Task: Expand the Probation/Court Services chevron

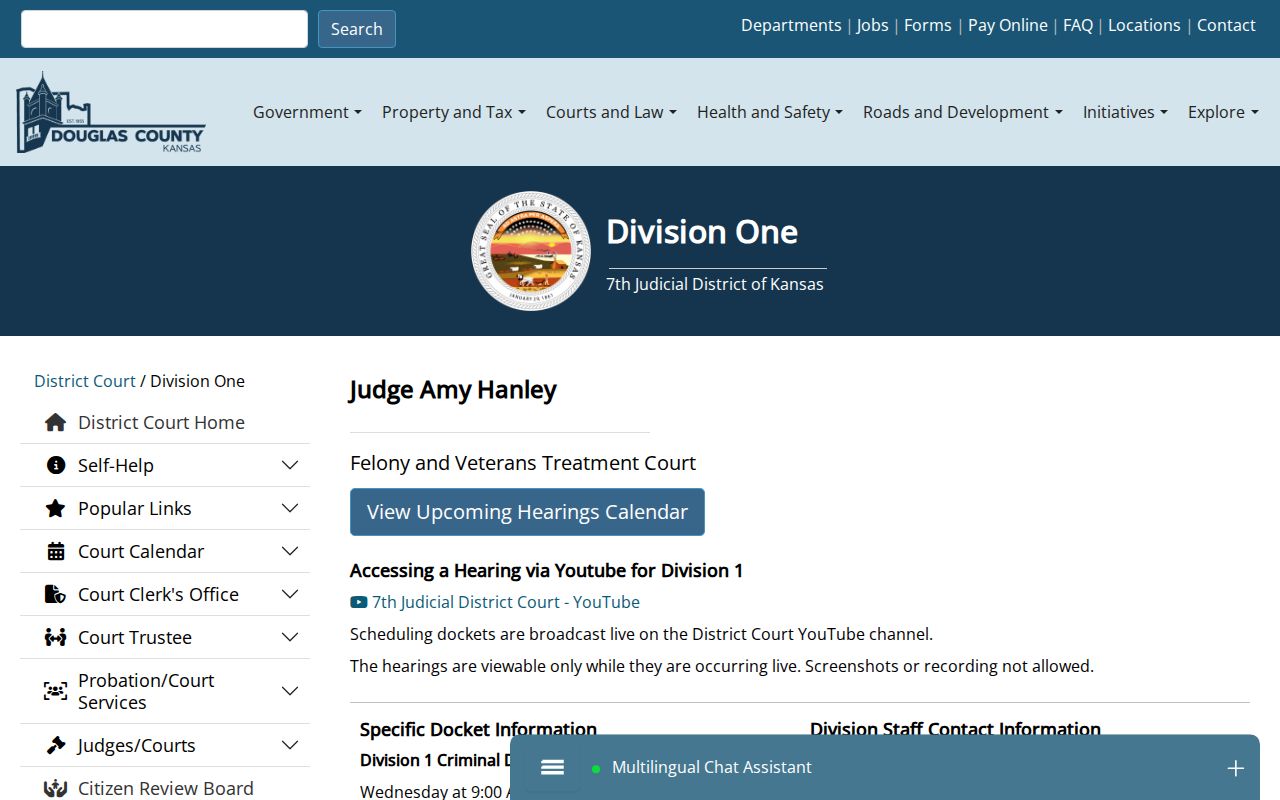Action: click(x=290, y=691)
